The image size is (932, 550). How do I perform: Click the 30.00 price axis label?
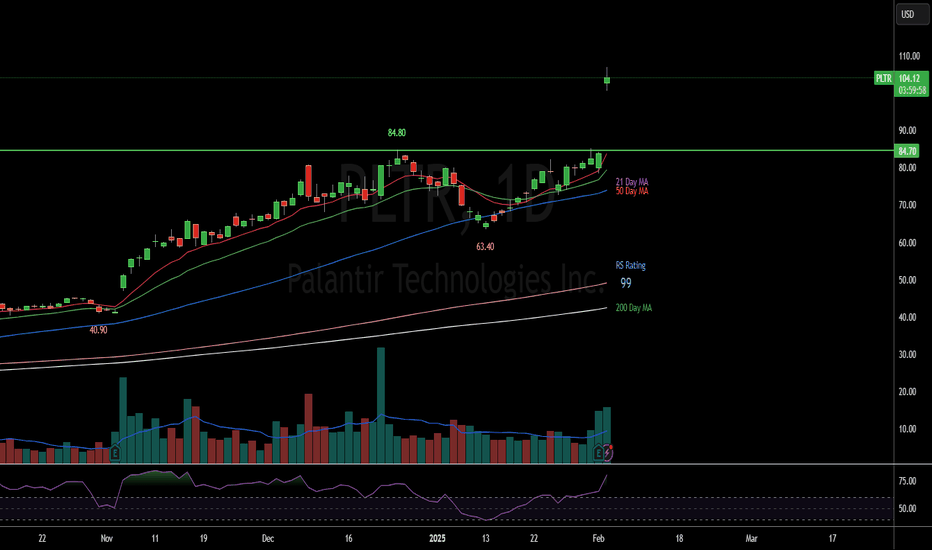(x=907, y=354)
